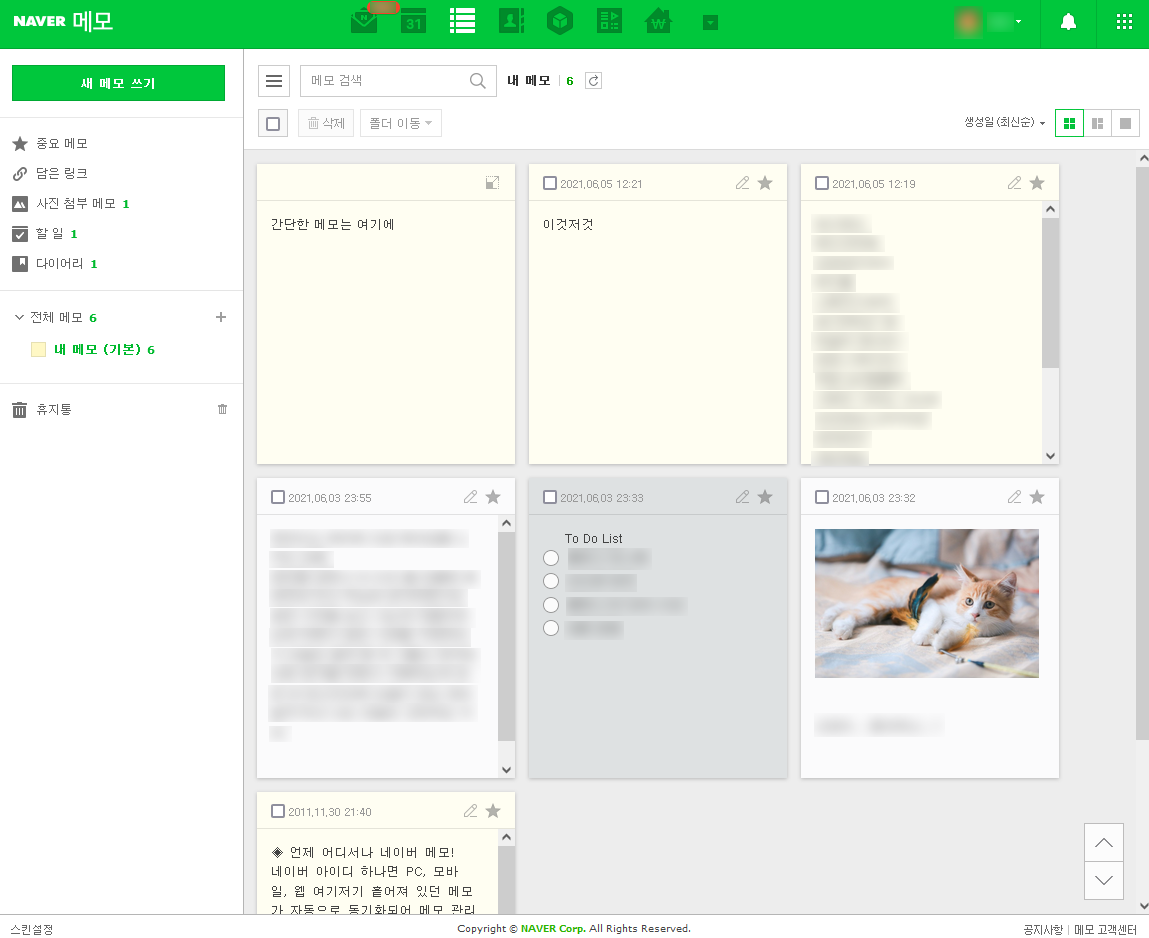
Task: Open 생성일 (최신순) sort dropdown
Action: [x=1005, y=122]
